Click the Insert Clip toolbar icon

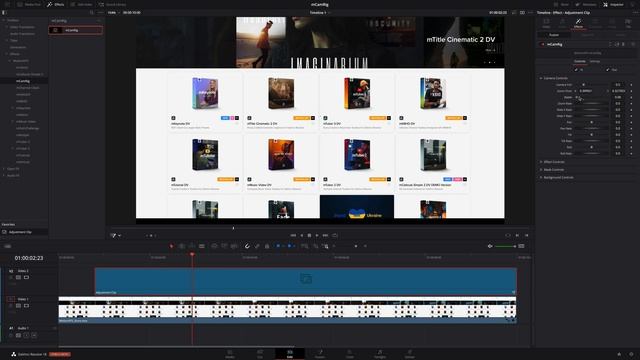214,246
